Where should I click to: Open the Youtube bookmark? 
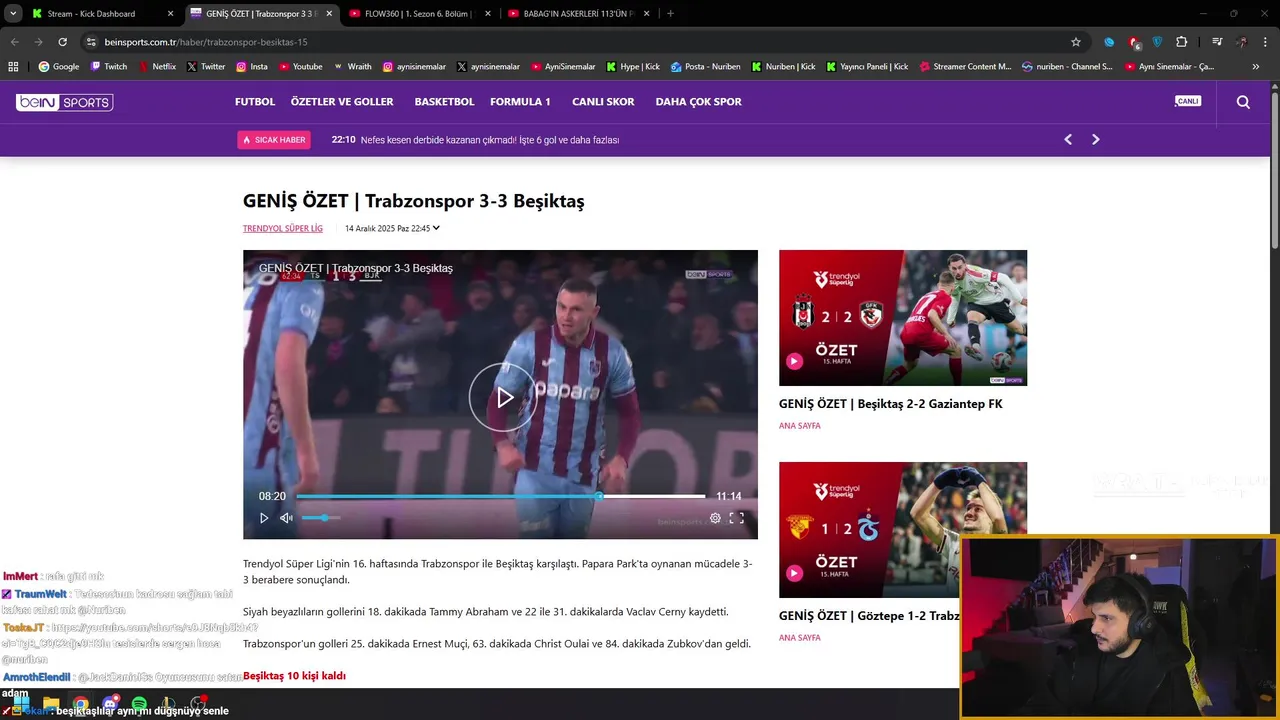(300, 67)
